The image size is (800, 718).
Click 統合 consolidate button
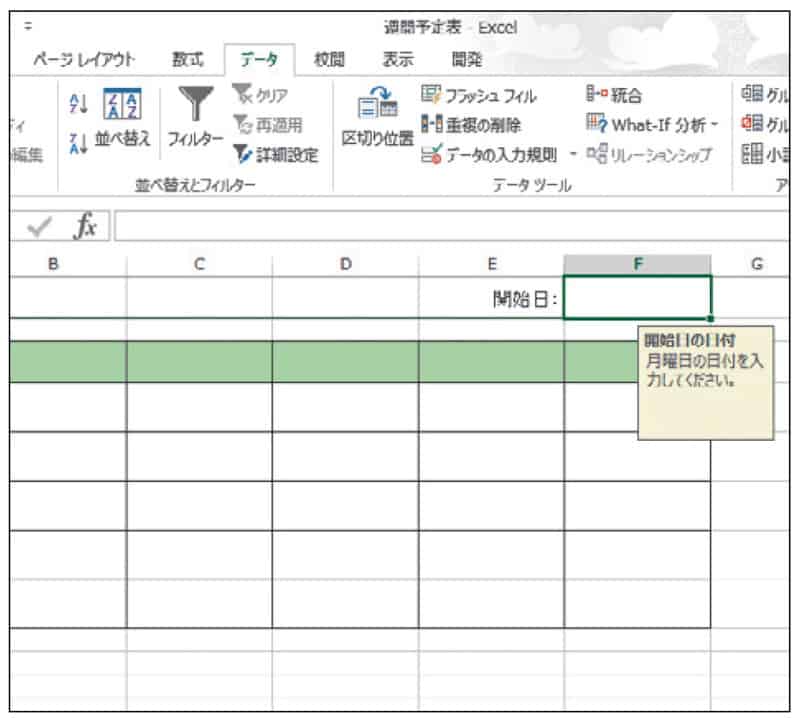(x=613, y=97)
